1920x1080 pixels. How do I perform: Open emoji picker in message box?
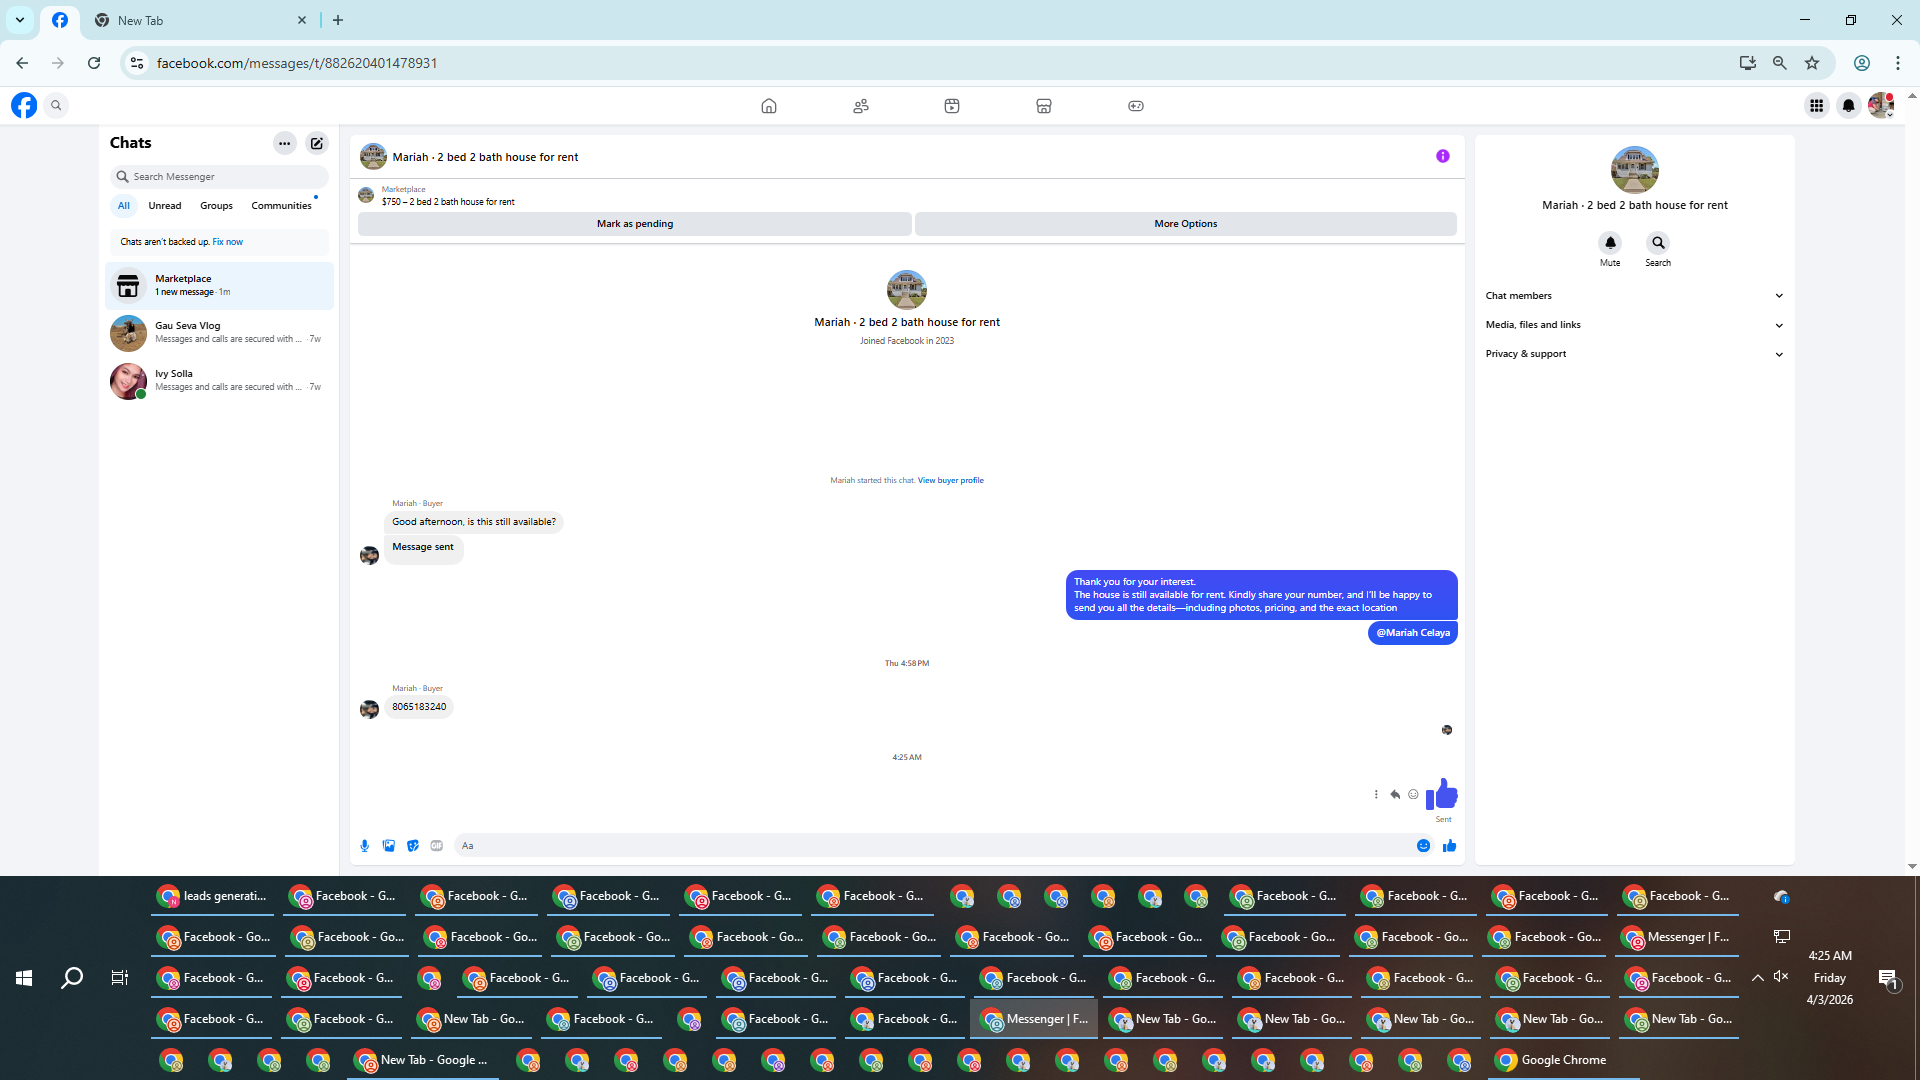(x=1423, y=846)
